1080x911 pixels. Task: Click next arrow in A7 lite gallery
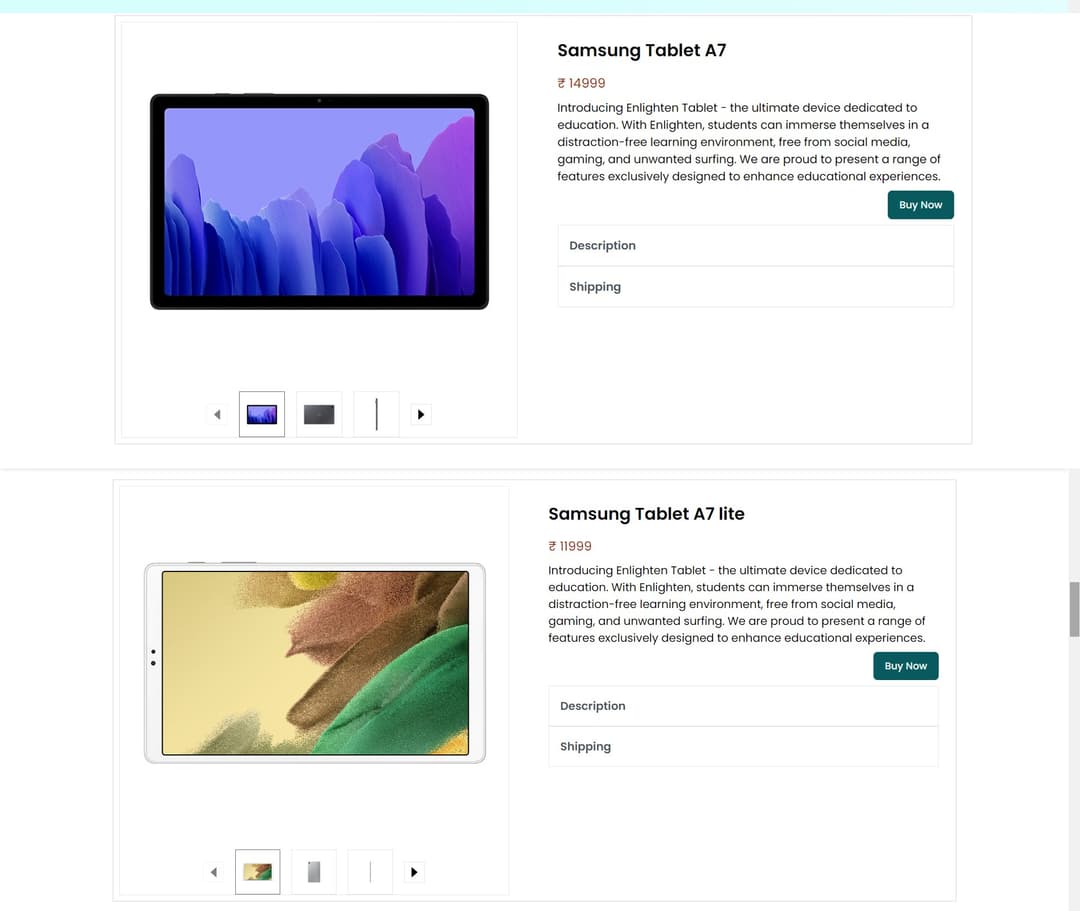tap(414, 872)
